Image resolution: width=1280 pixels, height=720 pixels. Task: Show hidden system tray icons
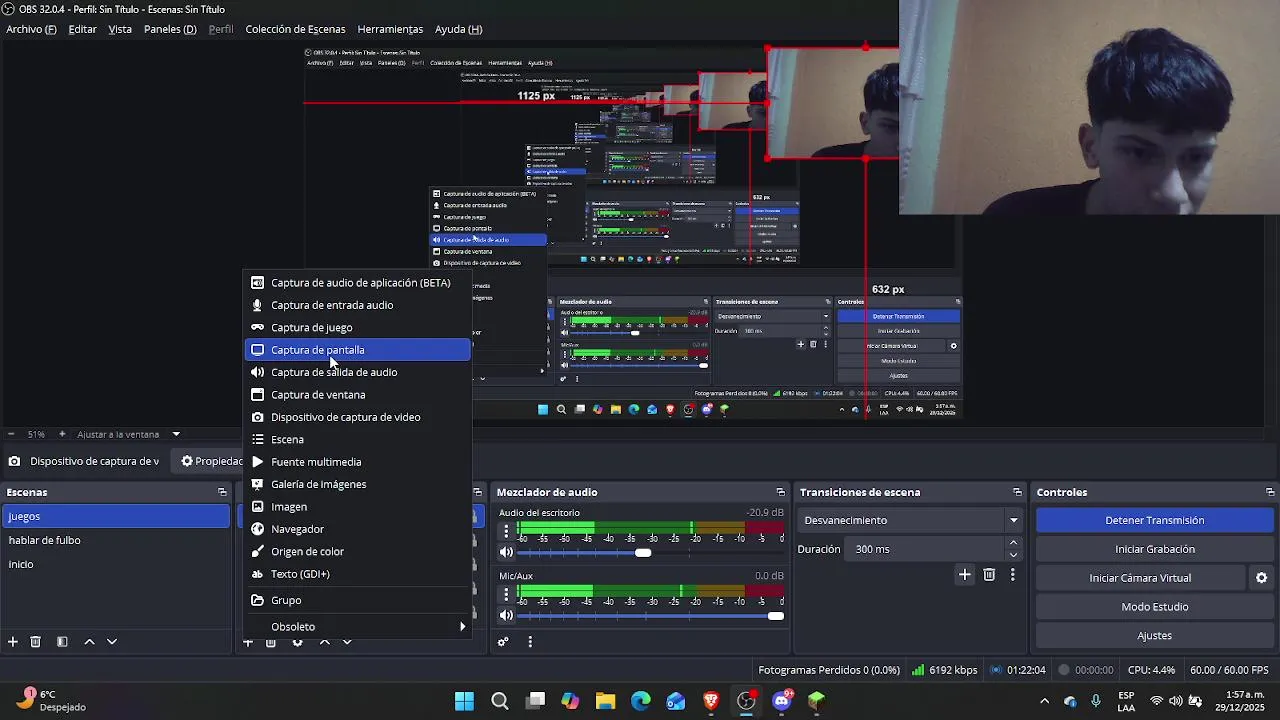[1045, 701]
